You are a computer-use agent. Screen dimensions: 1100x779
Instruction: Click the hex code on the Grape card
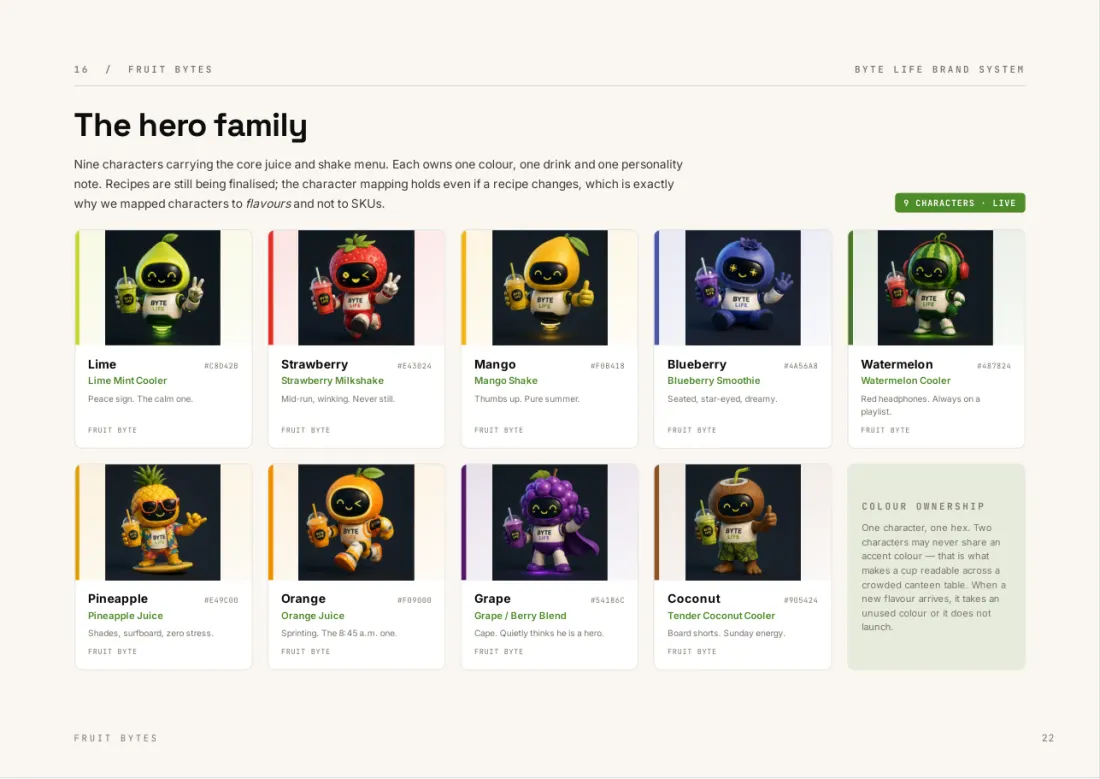(608, 600)
